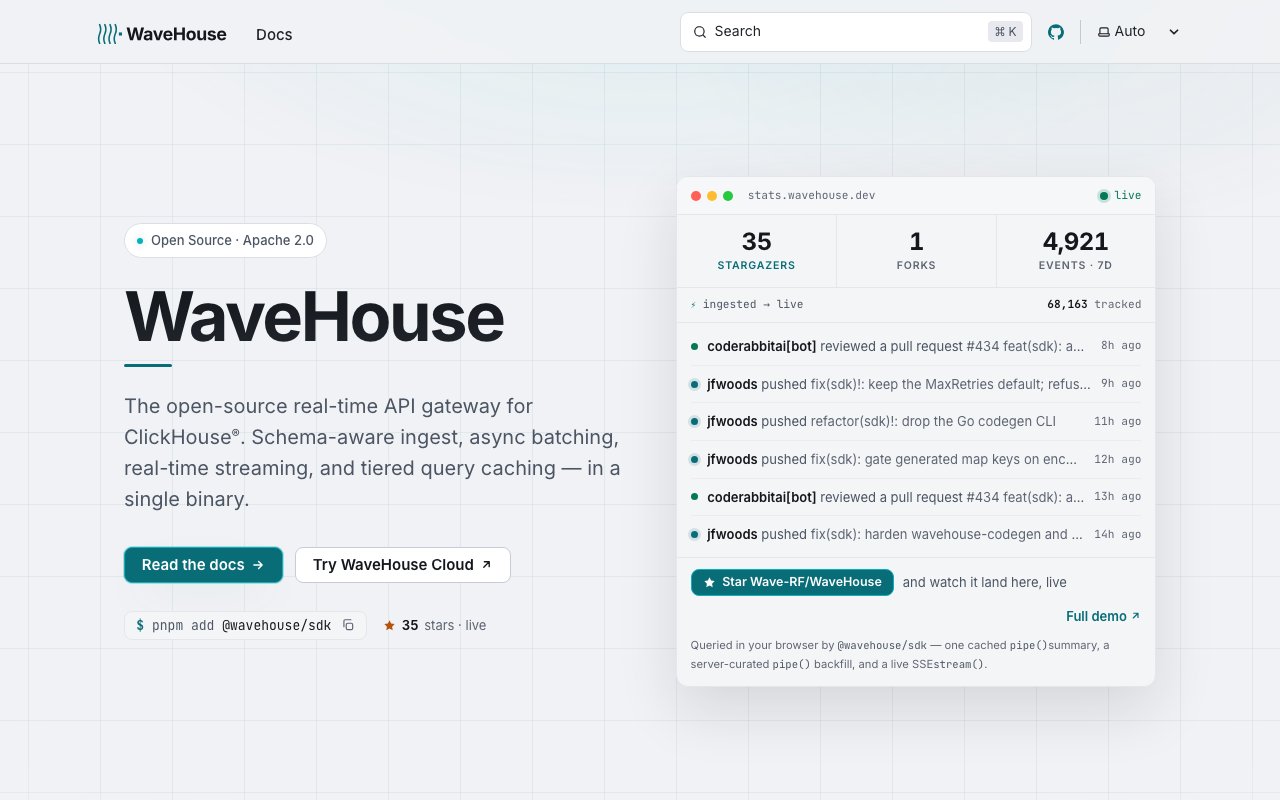Click the "open-source real-time API gateway" description
This screenshot has height=800, width=1280.
point(373,452)
